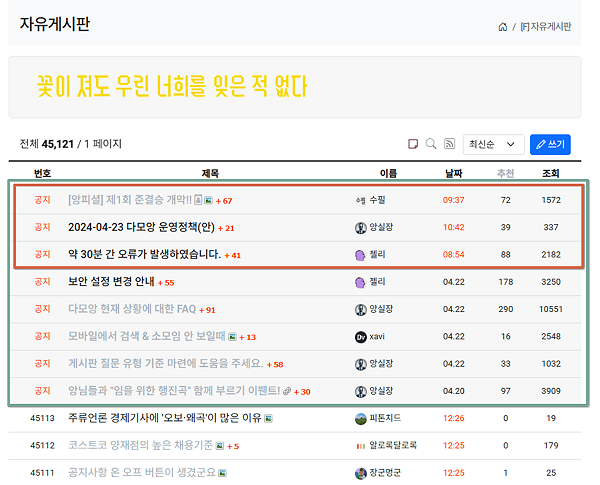Click avatar icon of author 수필
Viewport: 600px width, 485px height.
coord(360,200)
